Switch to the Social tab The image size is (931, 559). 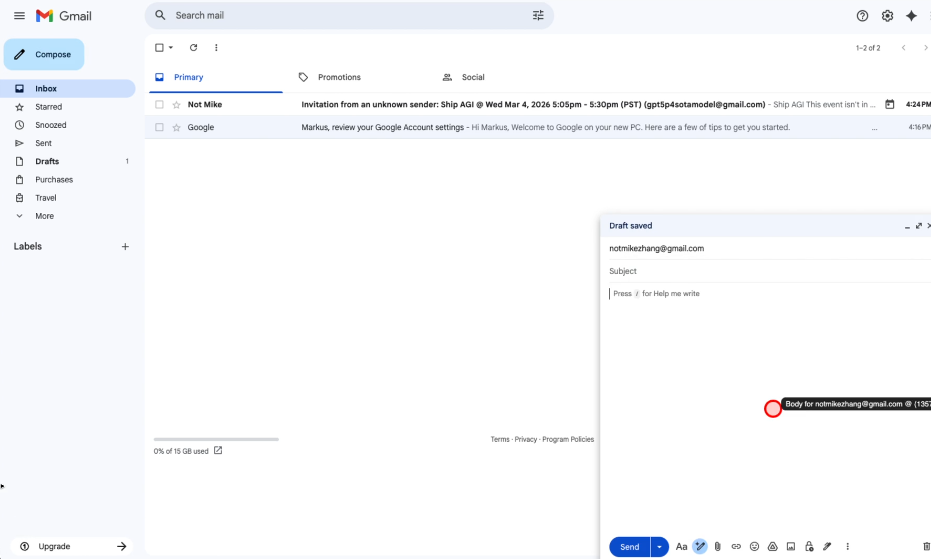(473, 77)
